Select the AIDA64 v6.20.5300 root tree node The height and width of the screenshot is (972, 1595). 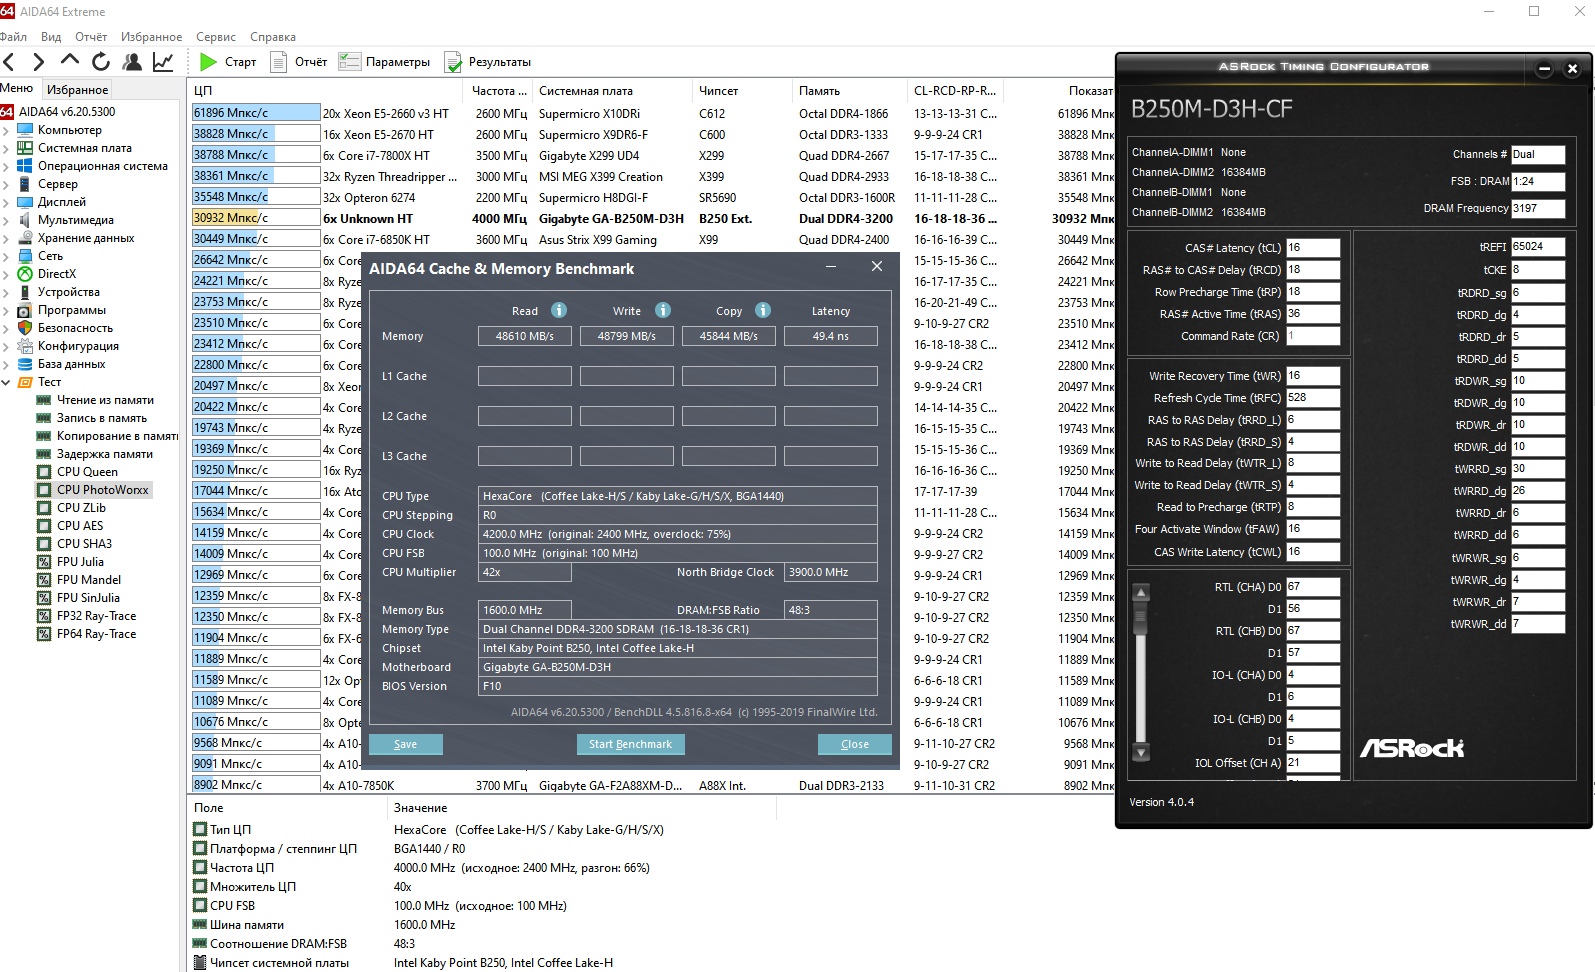coord(67,112)
